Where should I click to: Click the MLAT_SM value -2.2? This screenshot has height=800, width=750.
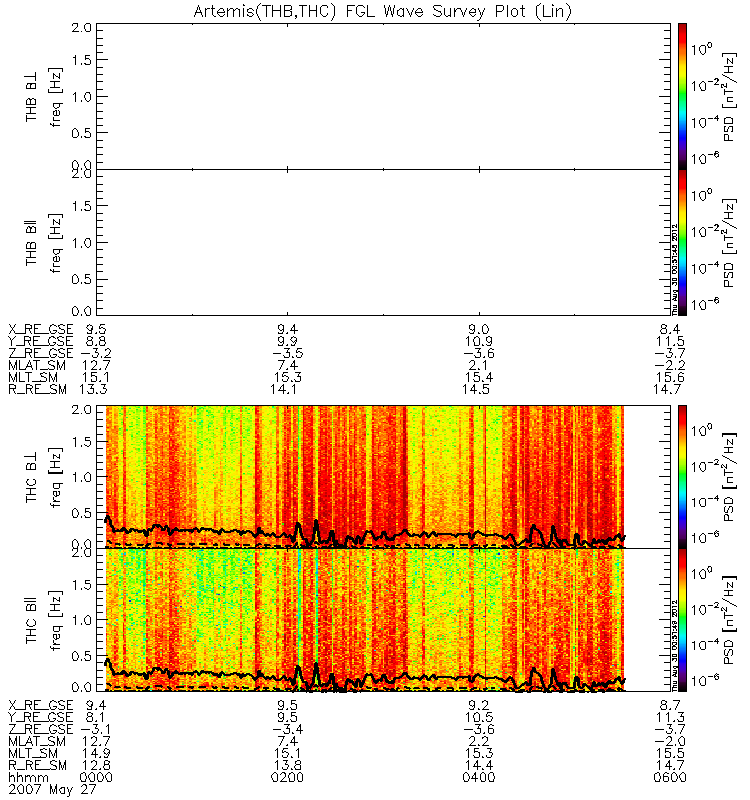coord(670,365)
